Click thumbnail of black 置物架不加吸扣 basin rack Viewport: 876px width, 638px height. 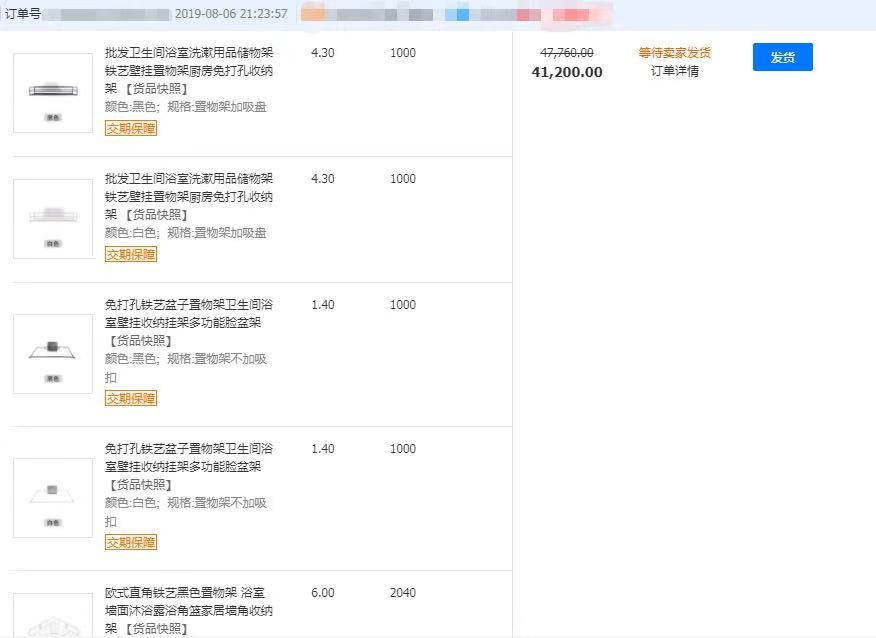coord(53,353)
